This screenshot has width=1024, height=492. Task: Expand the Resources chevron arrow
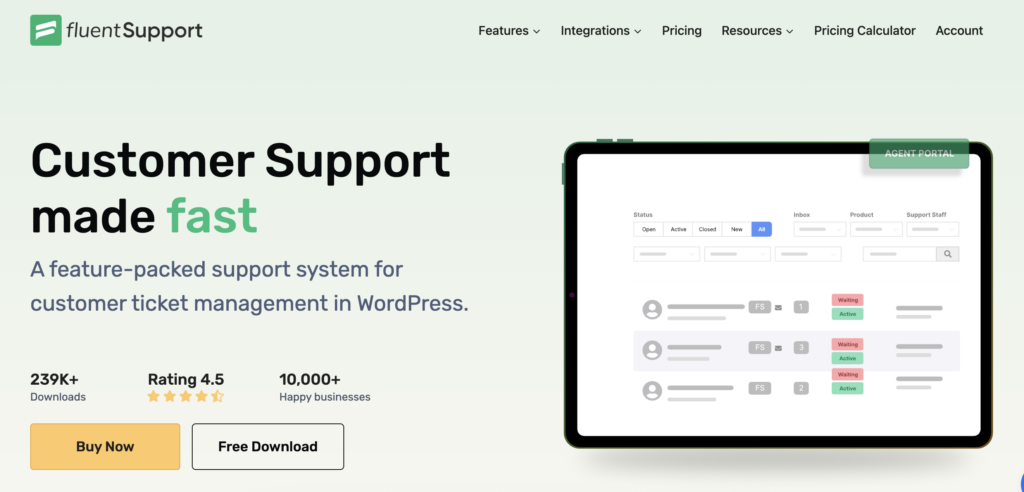click(x=790, y=31)
